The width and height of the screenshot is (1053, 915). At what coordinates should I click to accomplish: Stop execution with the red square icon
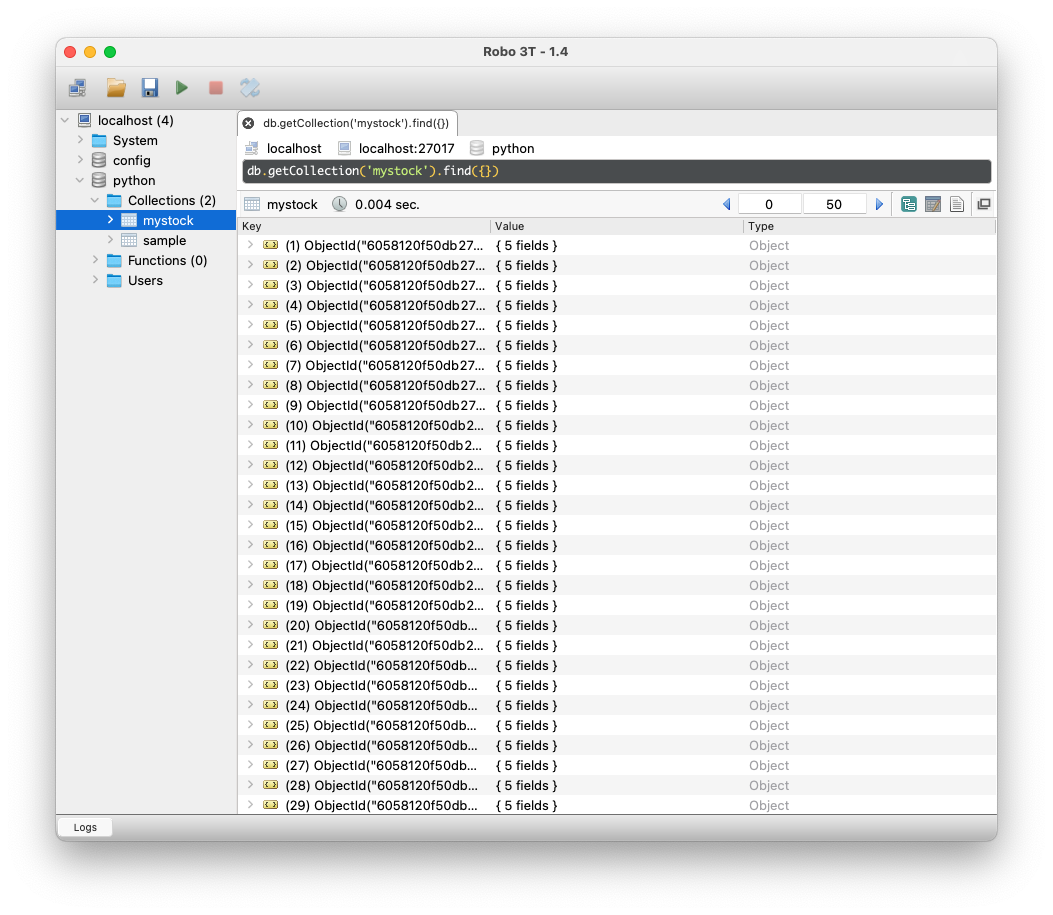[216, 88]
